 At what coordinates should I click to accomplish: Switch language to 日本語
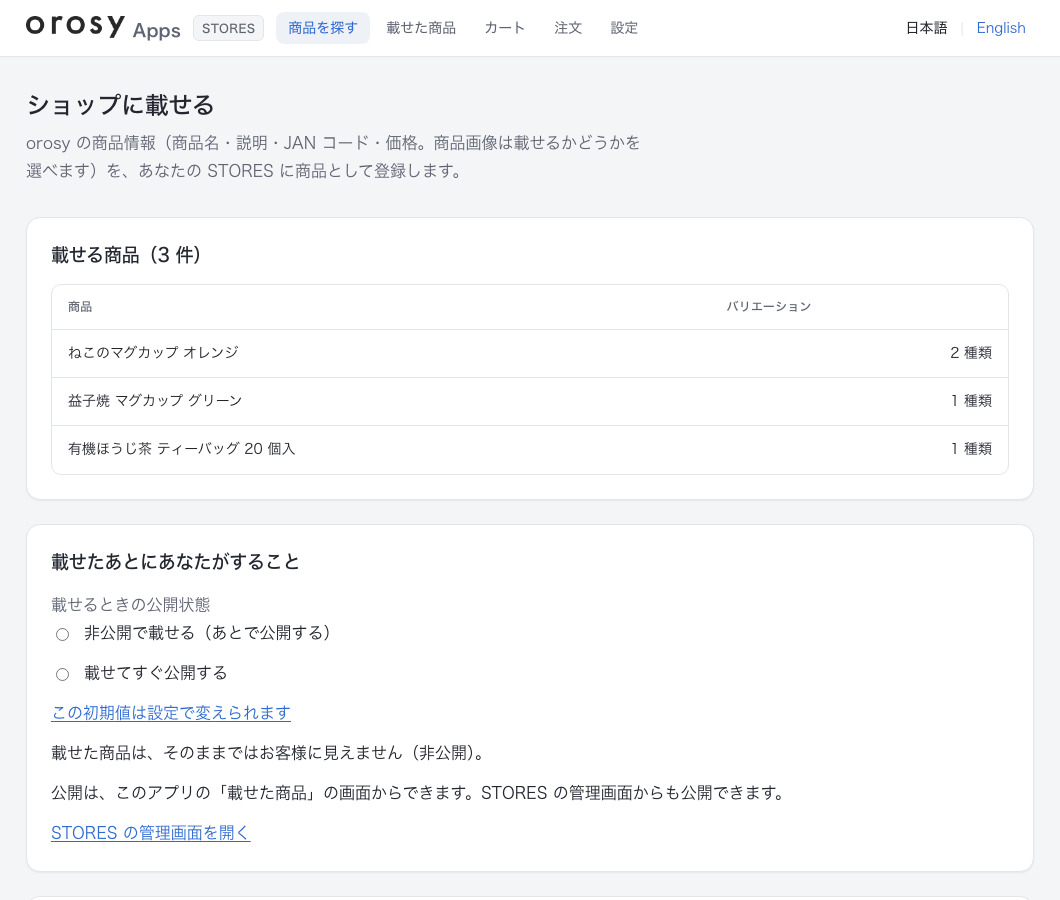(926, 28)
